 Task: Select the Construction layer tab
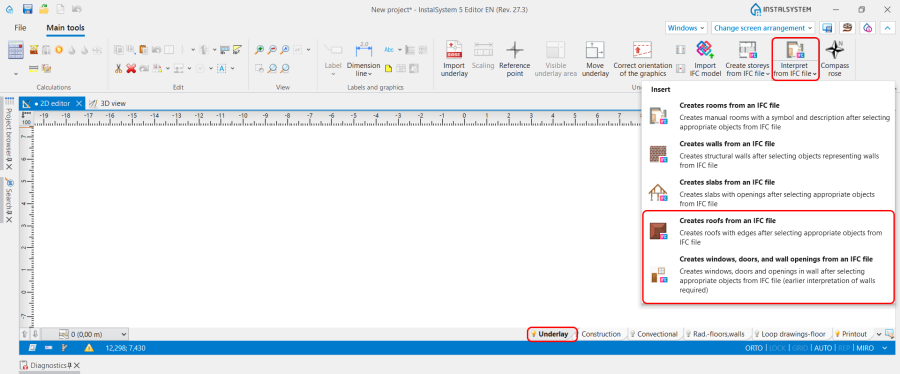click(x=600, y=334)
